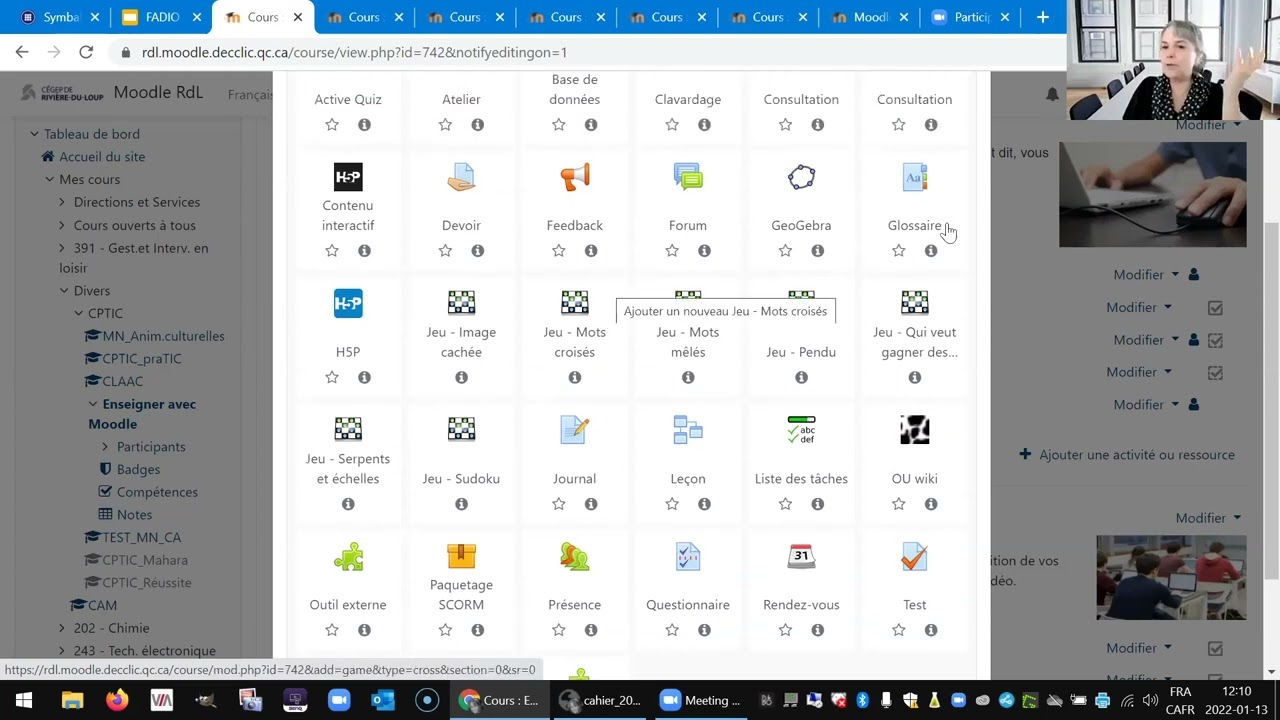Star the Forum activity as favourite
Viewport: 1280px width, 720px height.
(x=672, y=251)
